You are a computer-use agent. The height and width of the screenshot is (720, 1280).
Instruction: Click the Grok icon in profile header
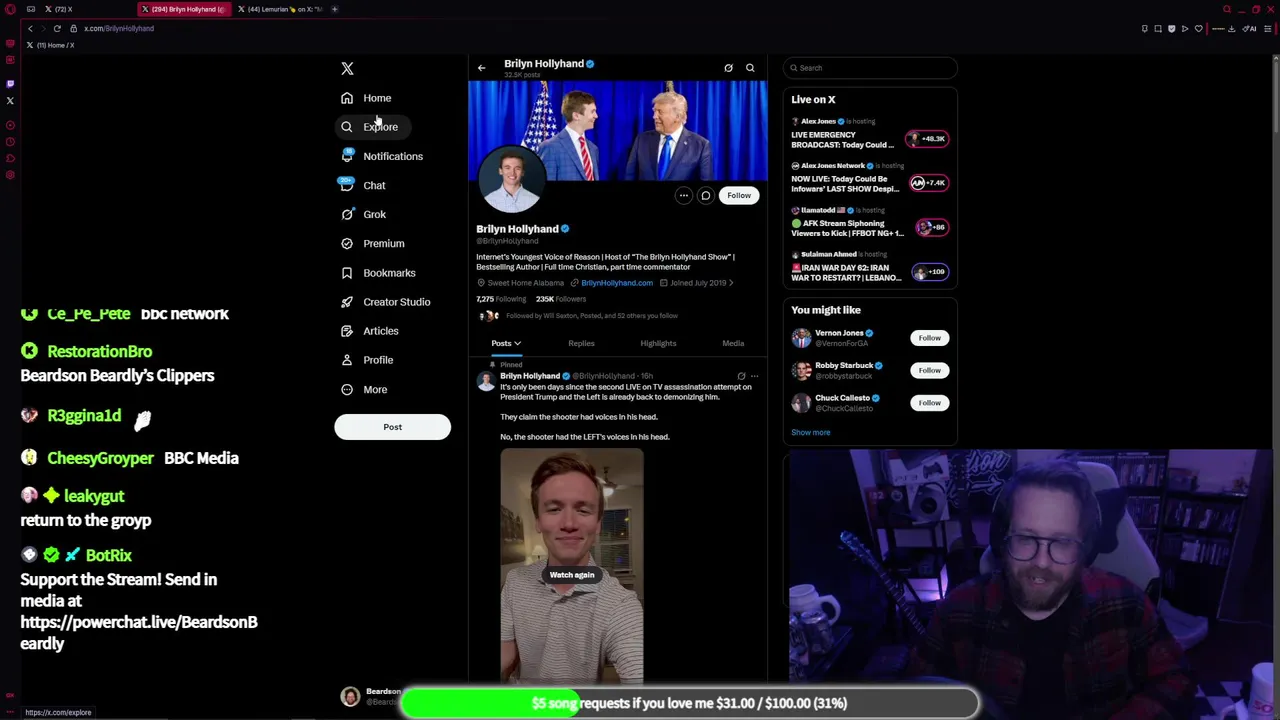(x=728, y=68)
